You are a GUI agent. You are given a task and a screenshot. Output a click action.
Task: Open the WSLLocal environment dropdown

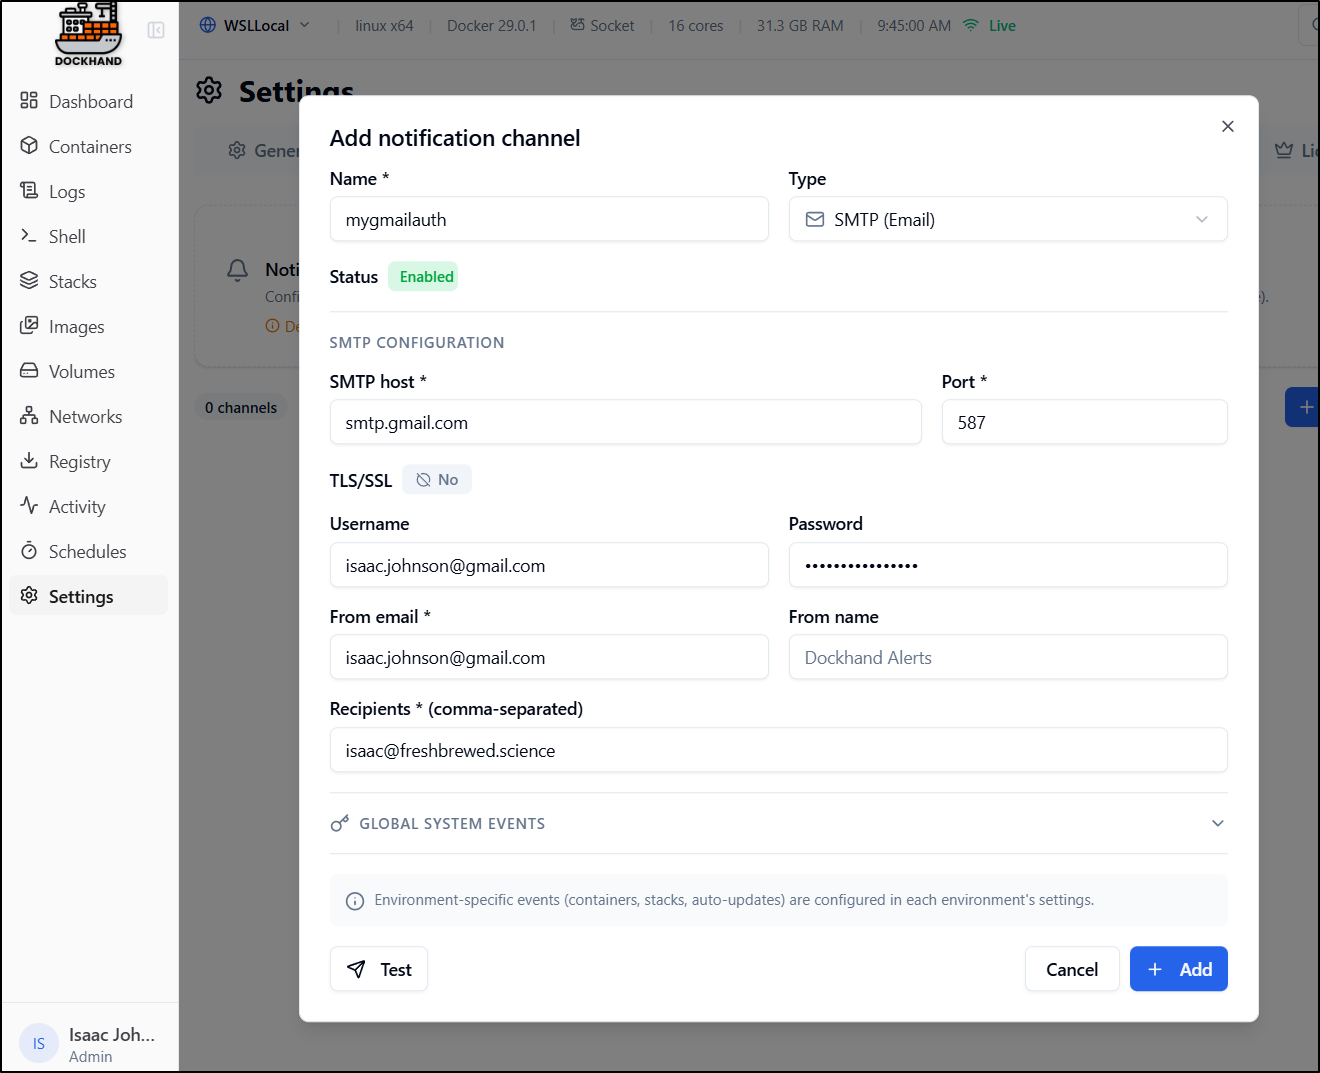click(x=256, y=26)
